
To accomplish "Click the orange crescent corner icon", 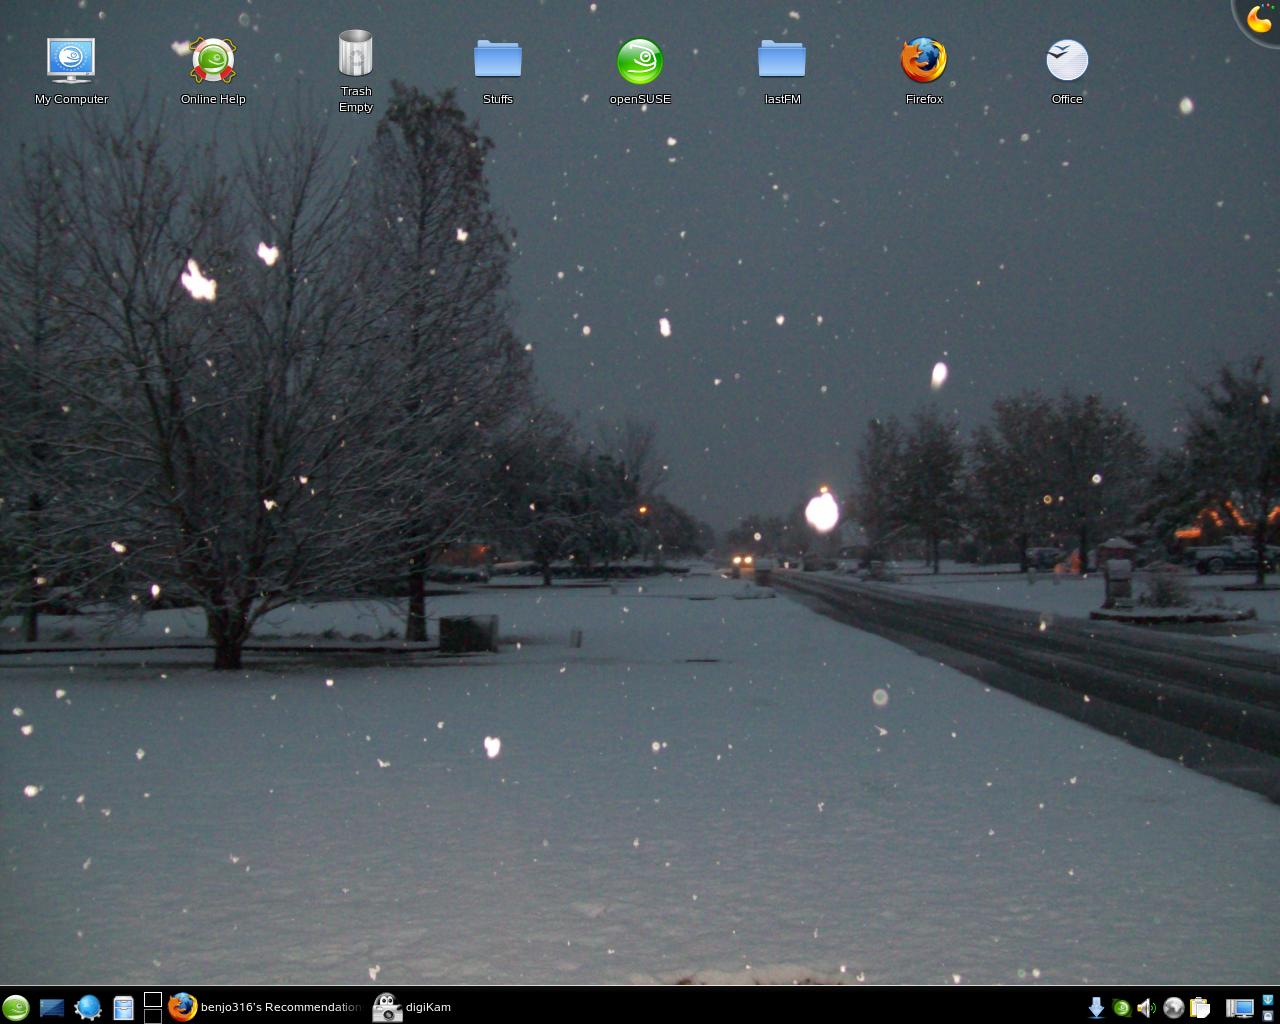I will tap(1259, 18).
